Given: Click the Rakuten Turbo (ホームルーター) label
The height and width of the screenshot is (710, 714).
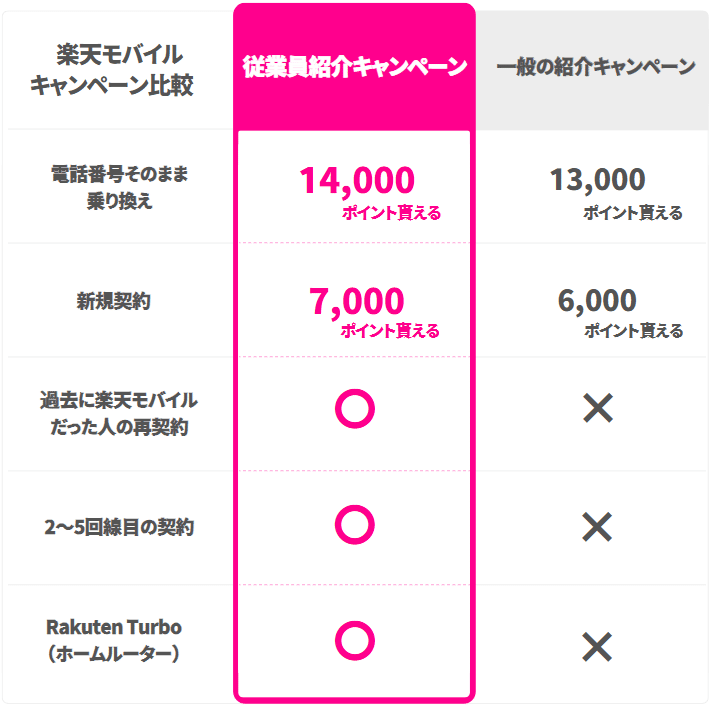Looking at the screenshot, I should tap(114, 640).
